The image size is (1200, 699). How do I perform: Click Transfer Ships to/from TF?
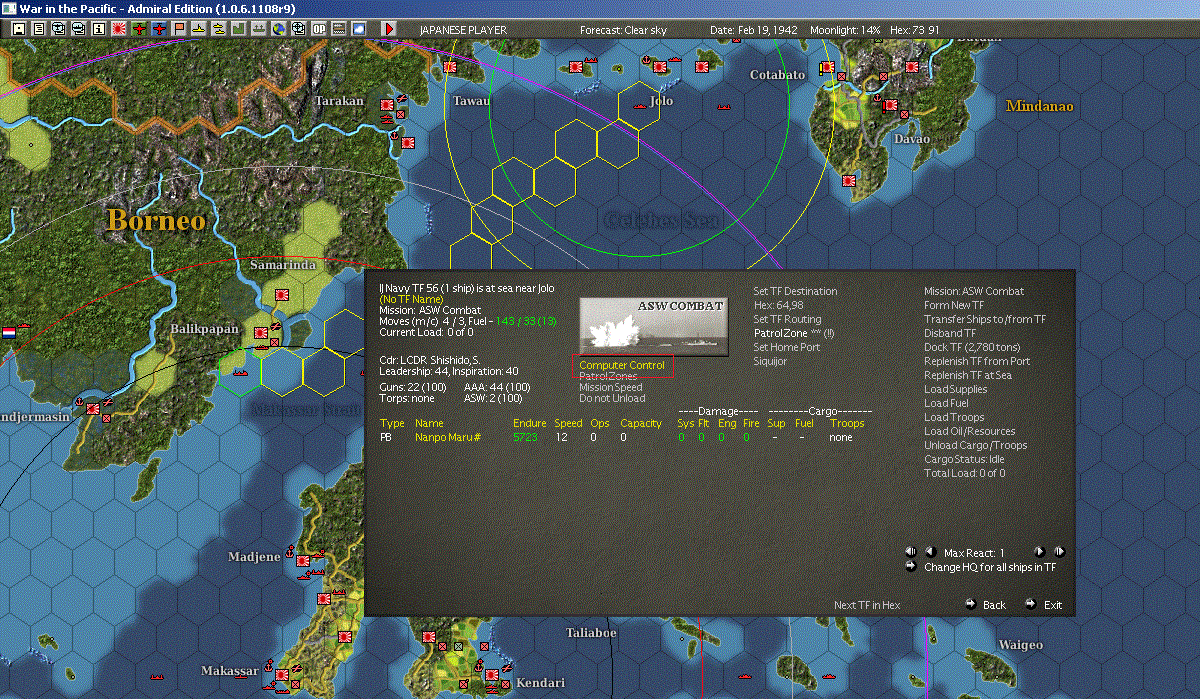[985, 319]
